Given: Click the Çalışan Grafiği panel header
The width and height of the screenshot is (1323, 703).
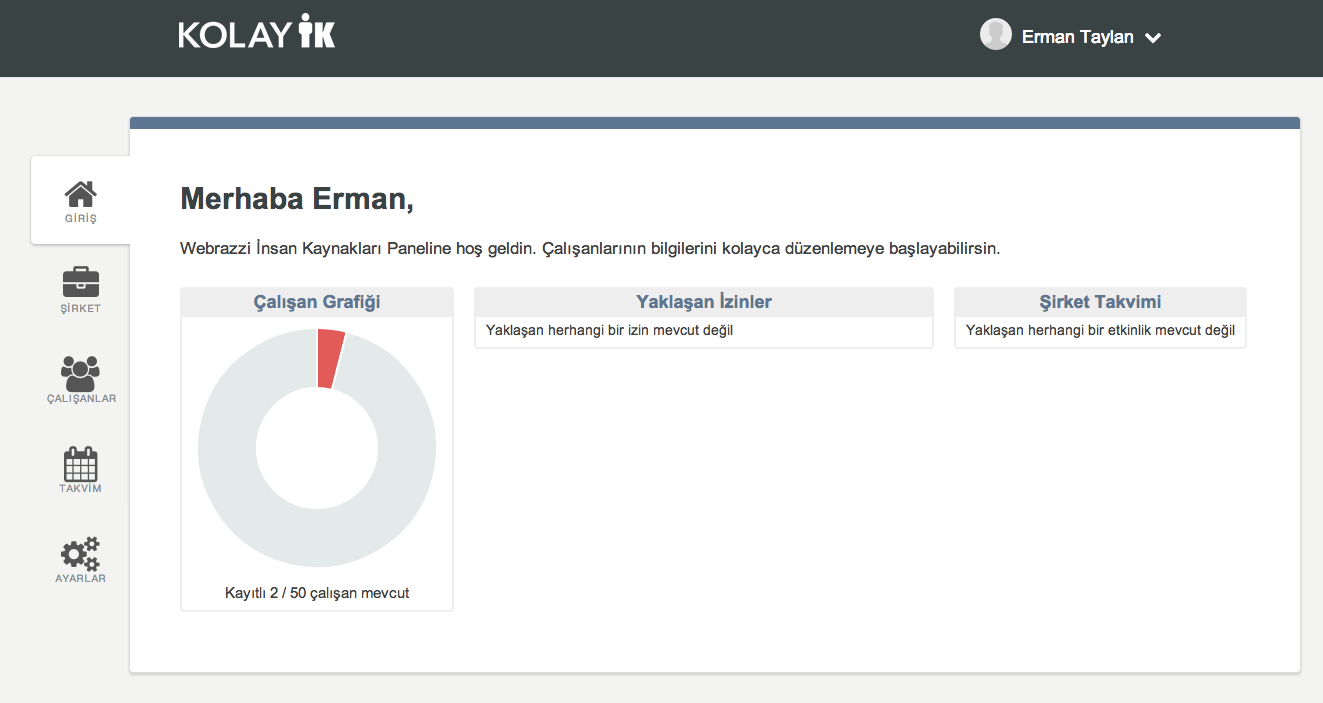Looking at the screenshot, I should (317, 302).
